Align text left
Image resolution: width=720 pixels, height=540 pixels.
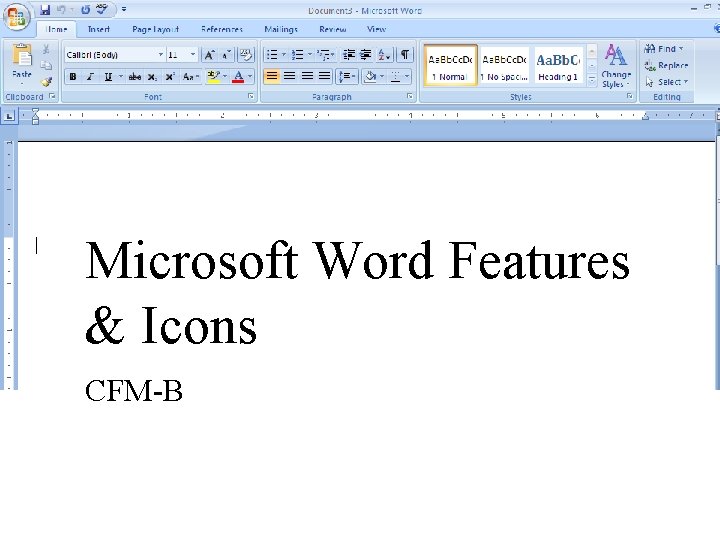pos(272,76)
